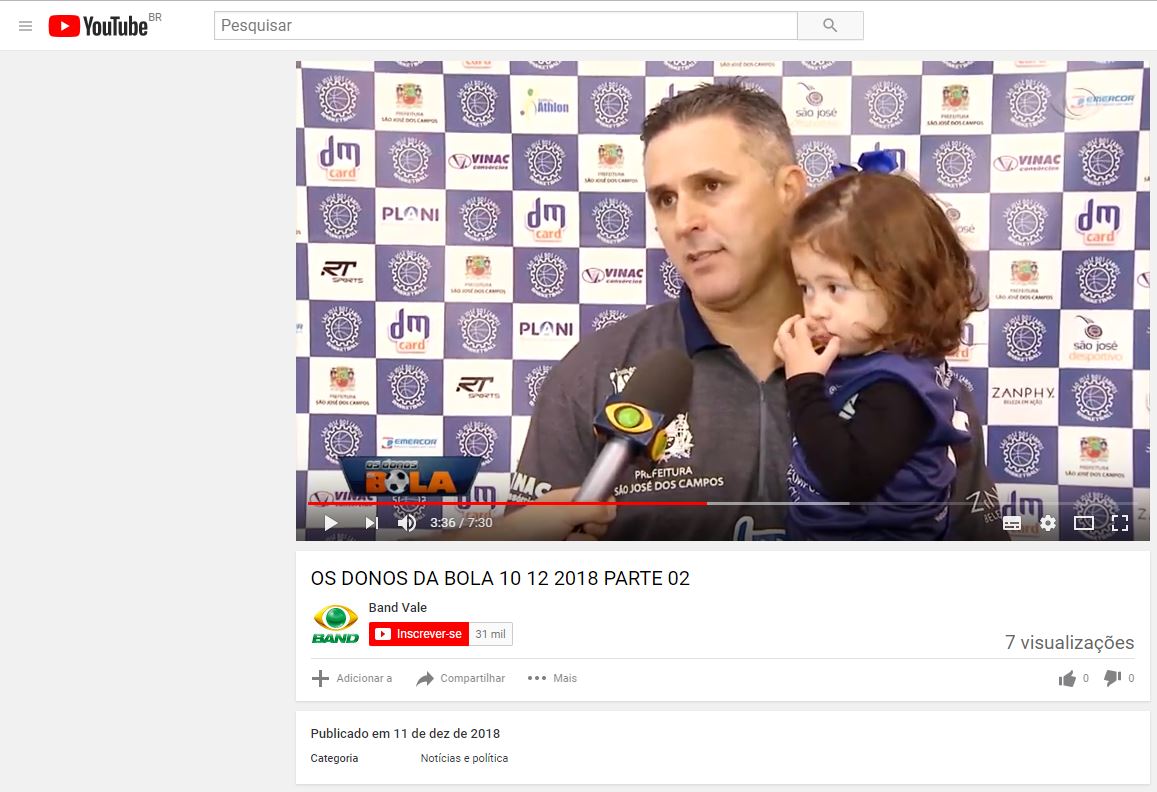
Task: Open the Adicionar a menu
Action: [x=352, y=678]
